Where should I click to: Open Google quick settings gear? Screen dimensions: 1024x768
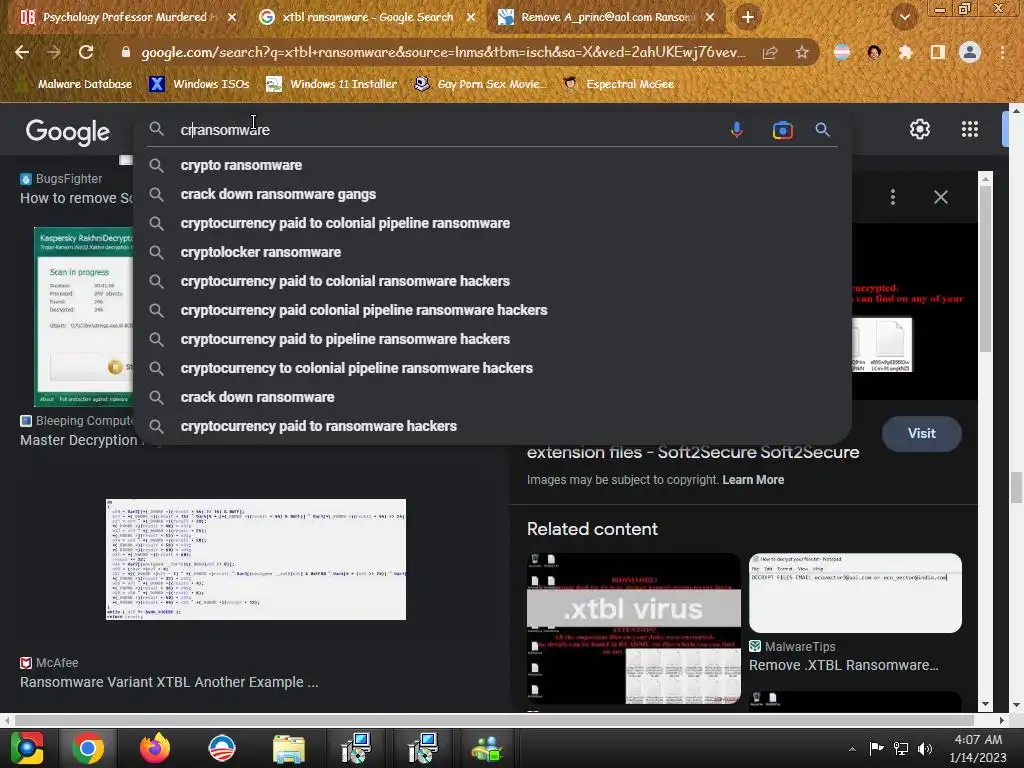pyautogui.click(x=920, y=129)
